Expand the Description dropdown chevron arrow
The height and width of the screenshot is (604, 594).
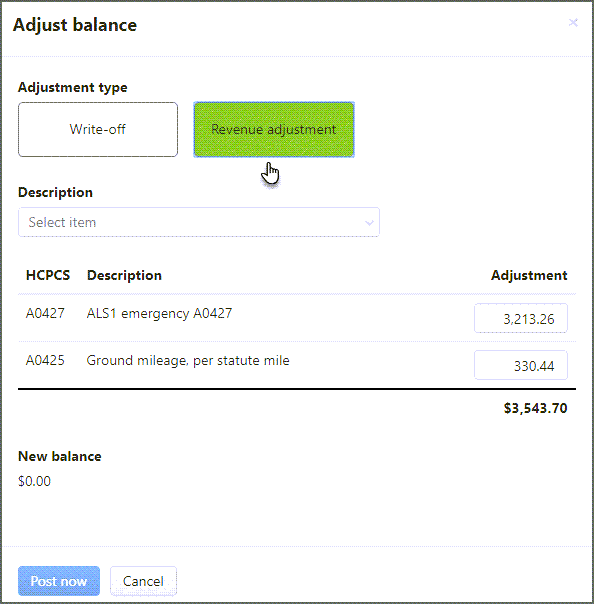point(369,223)
